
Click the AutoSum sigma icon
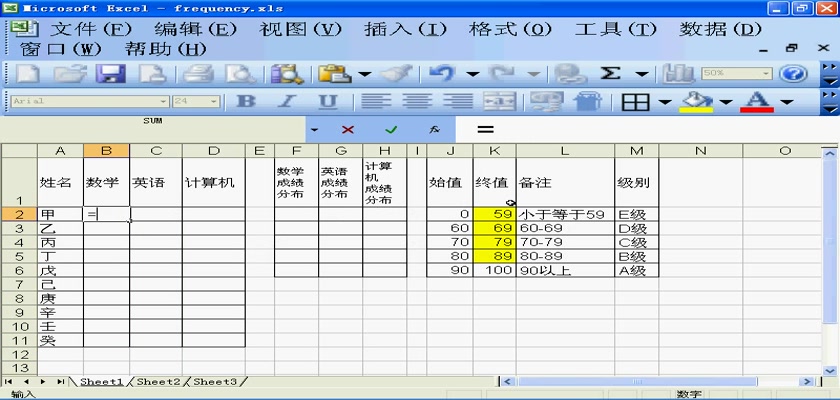pyautogui.click(x=610, y=74)
